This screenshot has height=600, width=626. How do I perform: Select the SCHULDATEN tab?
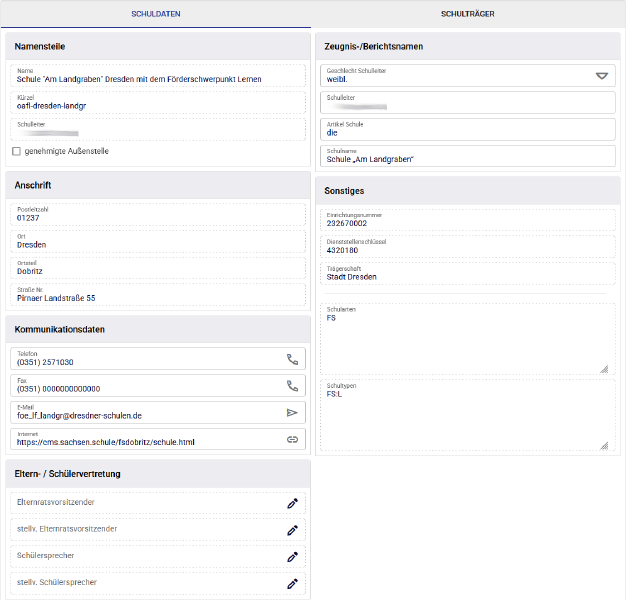coord(156,14)
